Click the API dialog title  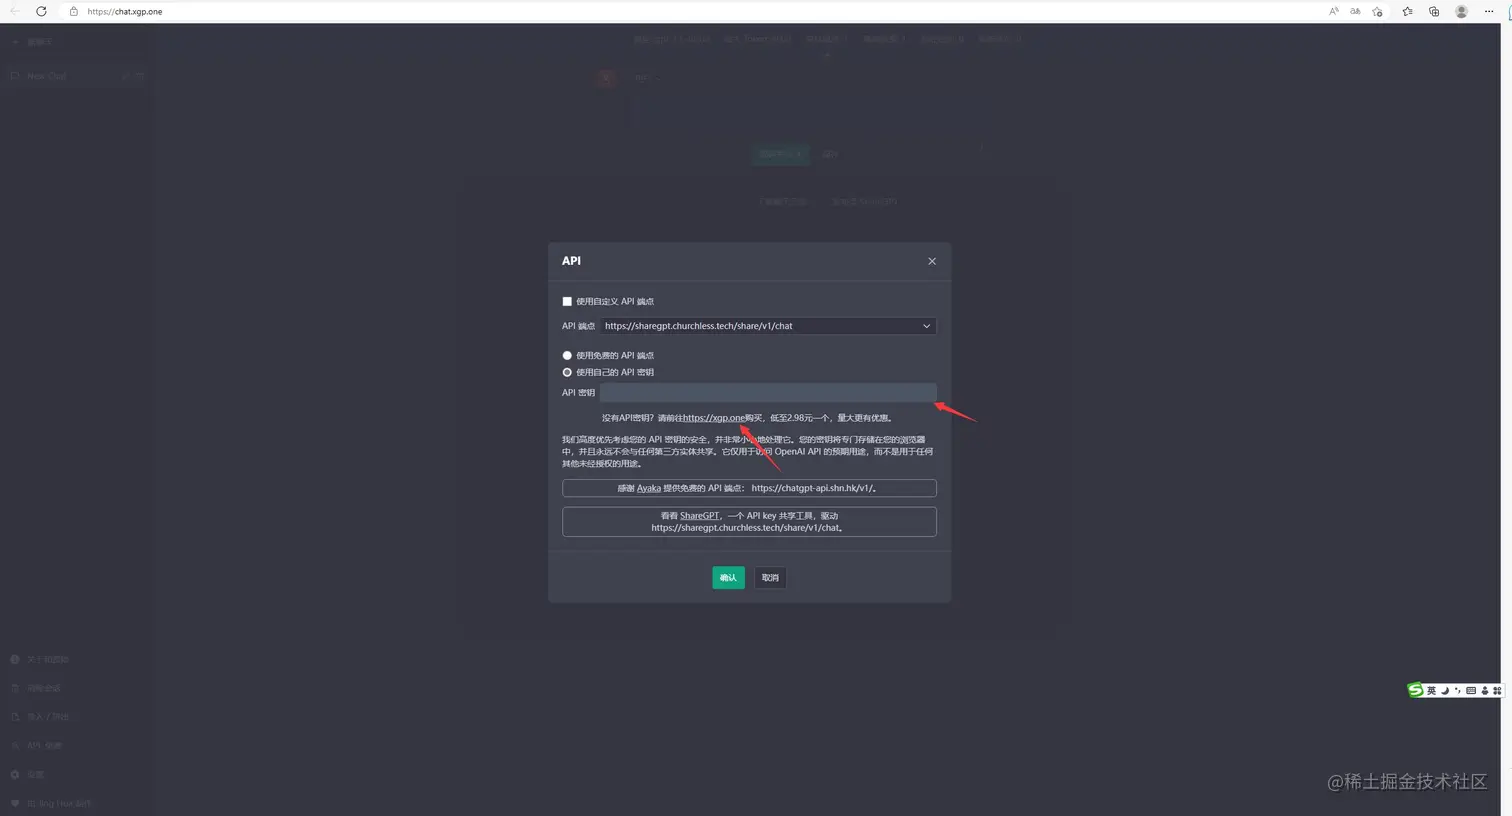pyautogui.click(x=571, y=261)
